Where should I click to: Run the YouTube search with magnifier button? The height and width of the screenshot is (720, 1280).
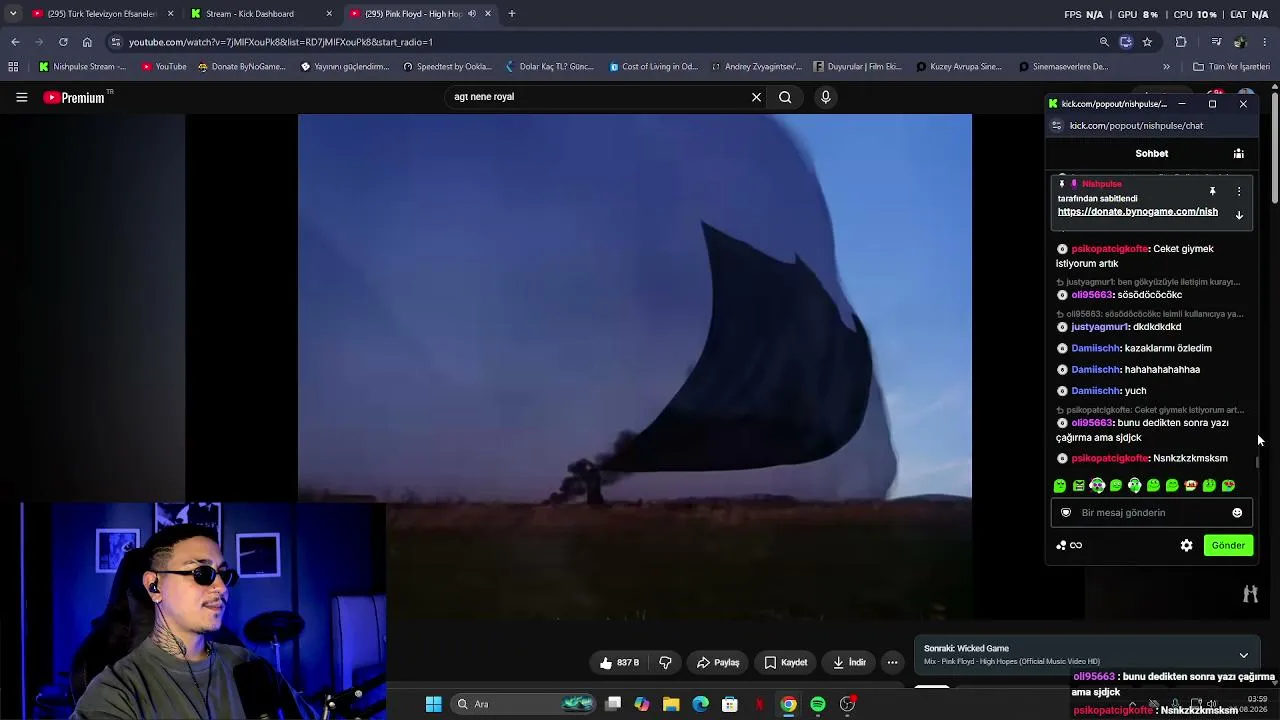point(785,97)
